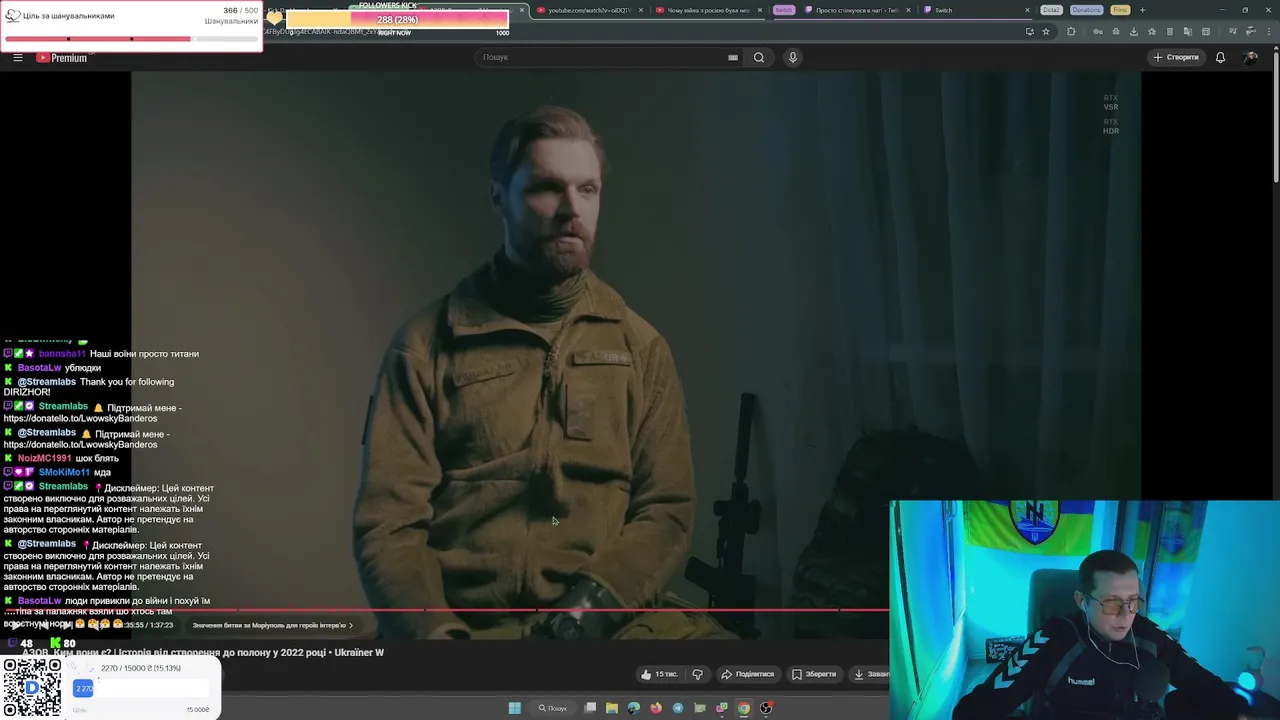Expand the Films tab group
Screen dimensions: 1280x720
point(1120,10)
